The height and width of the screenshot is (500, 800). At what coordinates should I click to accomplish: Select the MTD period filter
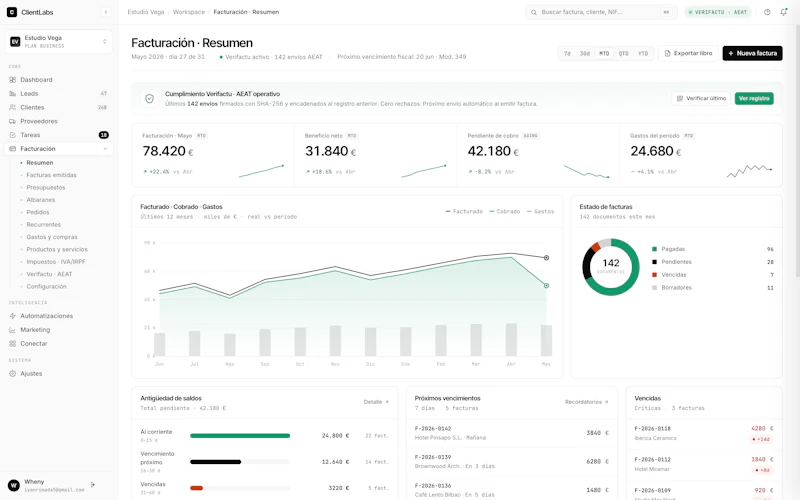click(604, 53)
